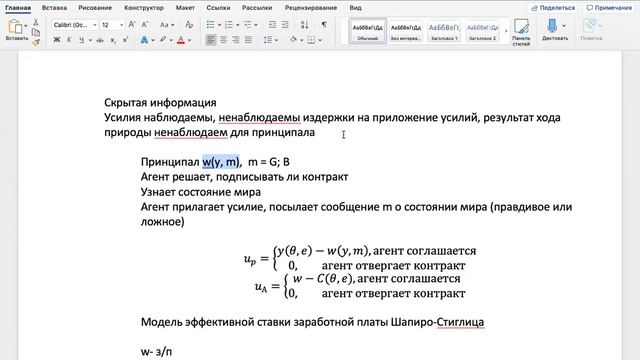The height and width of the screenshot is (360, 640).
Task: Open highlight color dropdown arrow
Action: 171,40
